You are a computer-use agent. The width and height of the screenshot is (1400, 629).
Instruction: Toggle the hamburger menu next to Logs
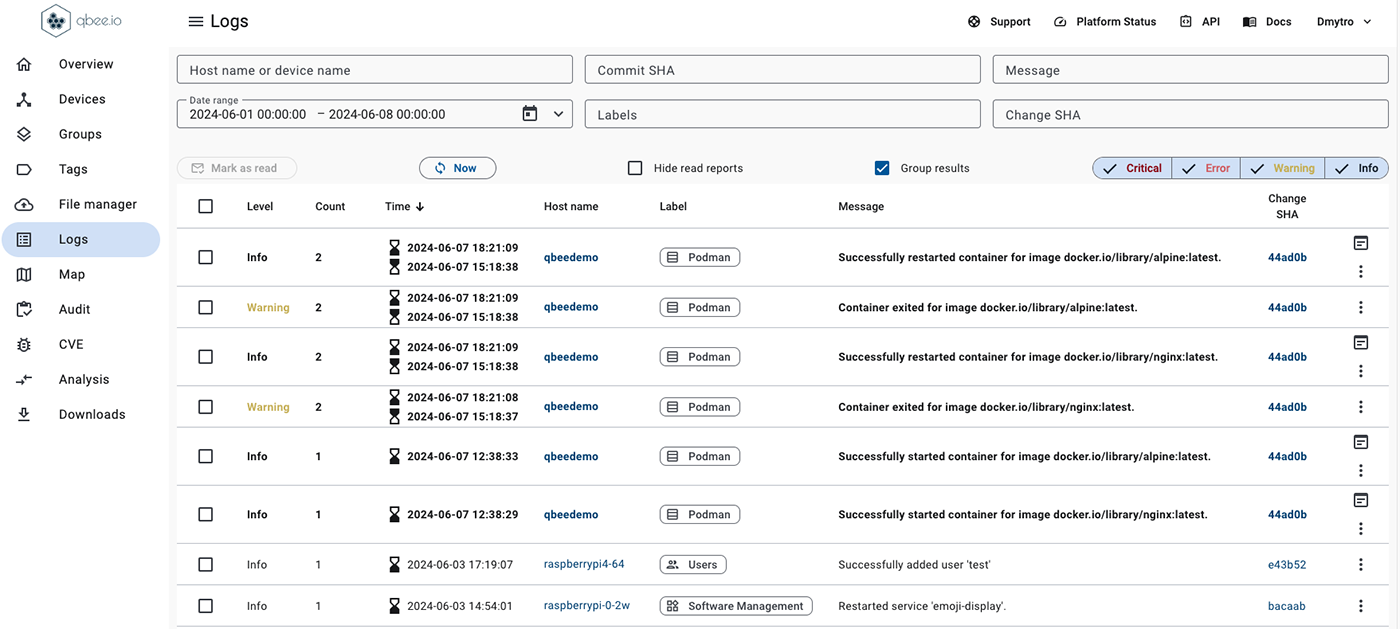[x=196, y=22]
